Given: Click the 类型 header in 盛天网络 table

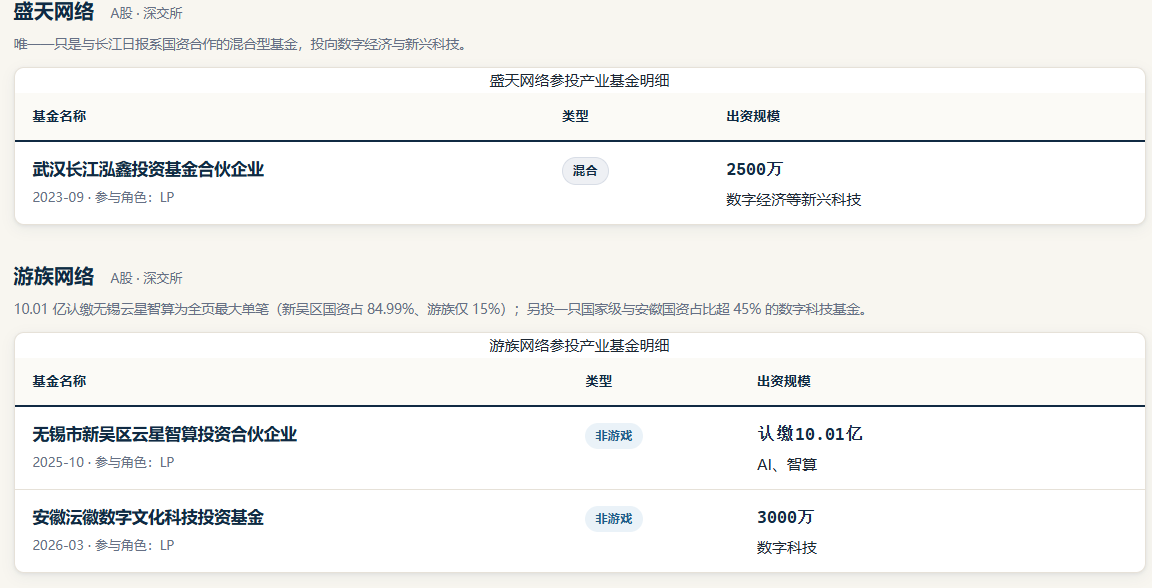Looking at the screenshot, I should pyautogui.click(x=575, y=116).
